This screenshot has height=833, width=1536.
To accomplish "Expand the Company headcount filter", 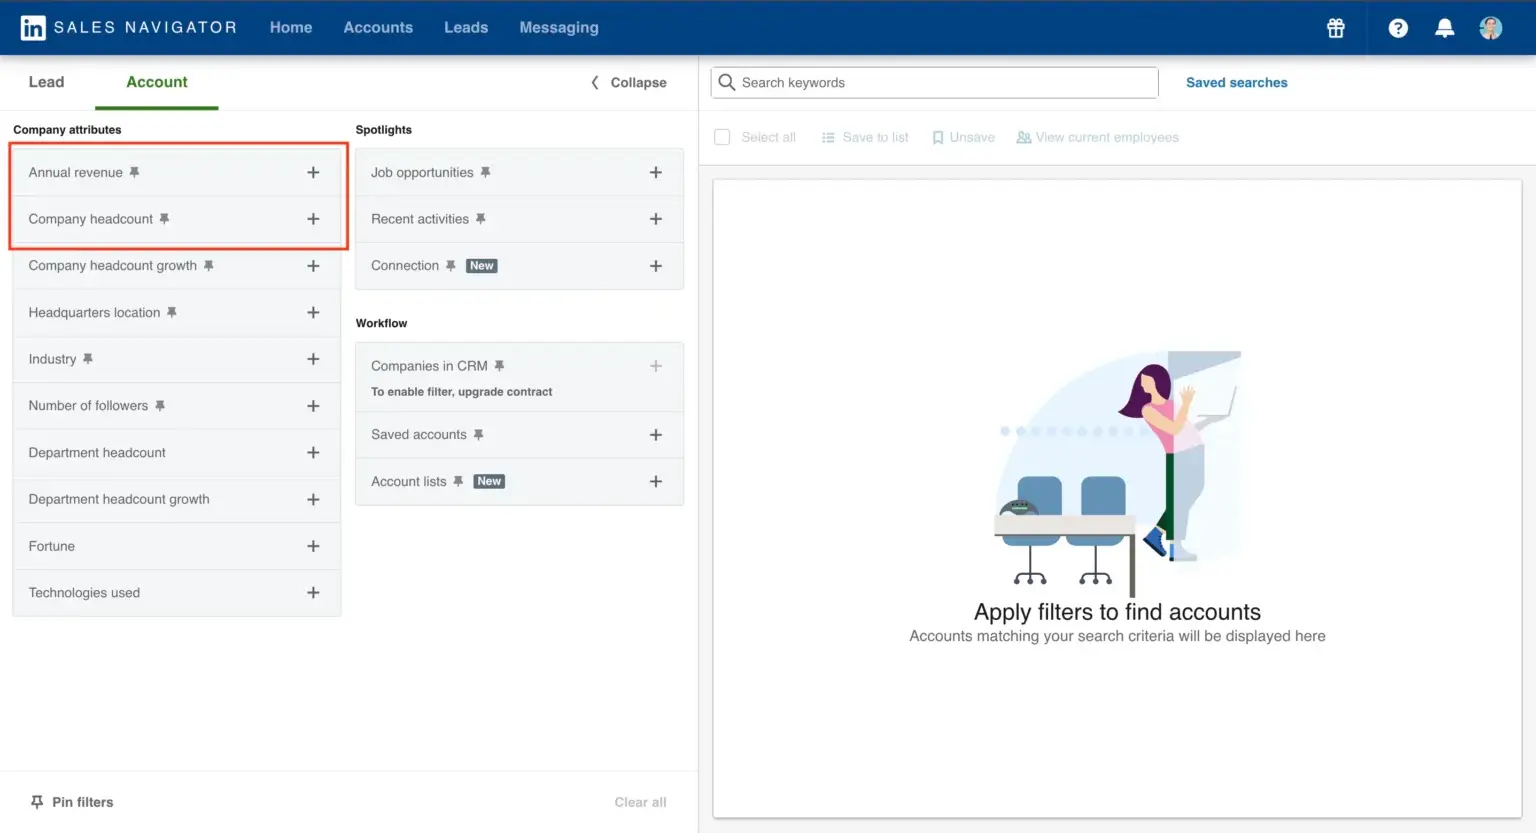I will [x=313, y=219].
